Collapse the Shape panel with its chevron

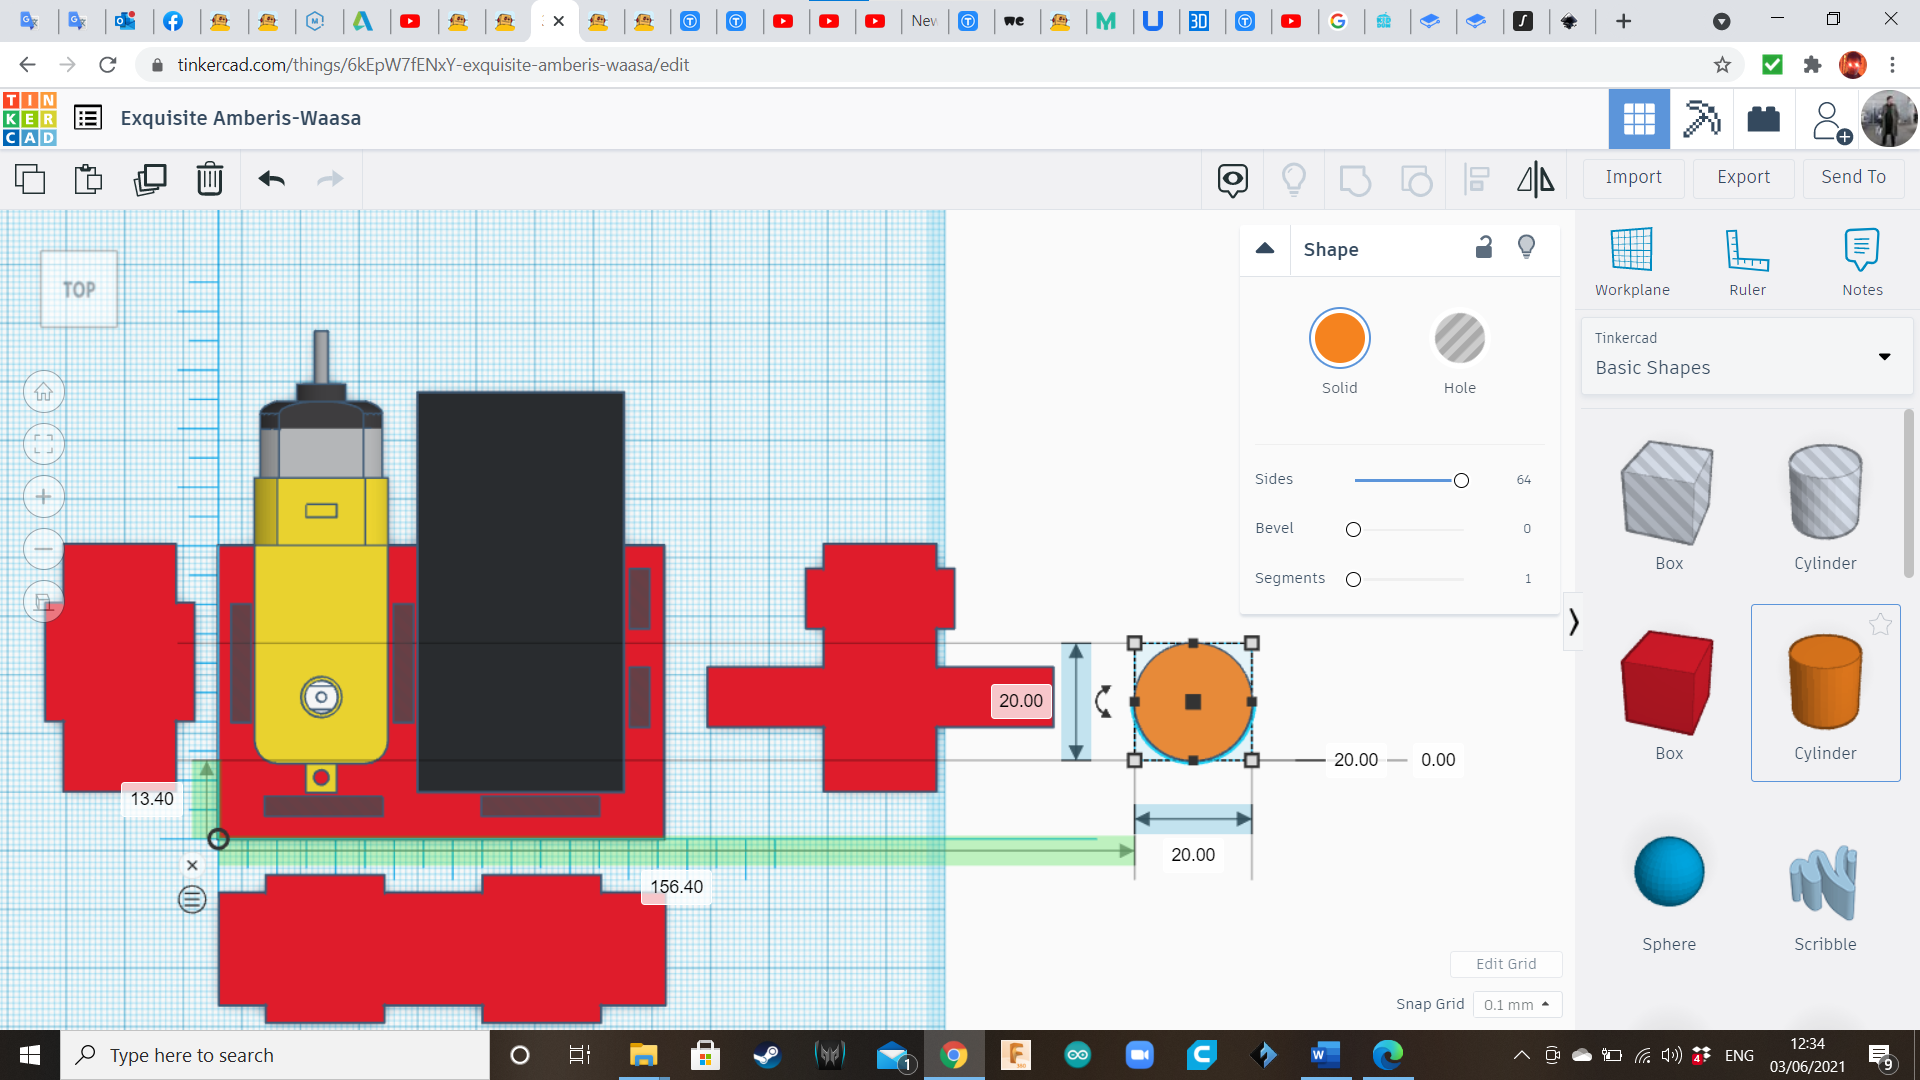[1264, 248]
